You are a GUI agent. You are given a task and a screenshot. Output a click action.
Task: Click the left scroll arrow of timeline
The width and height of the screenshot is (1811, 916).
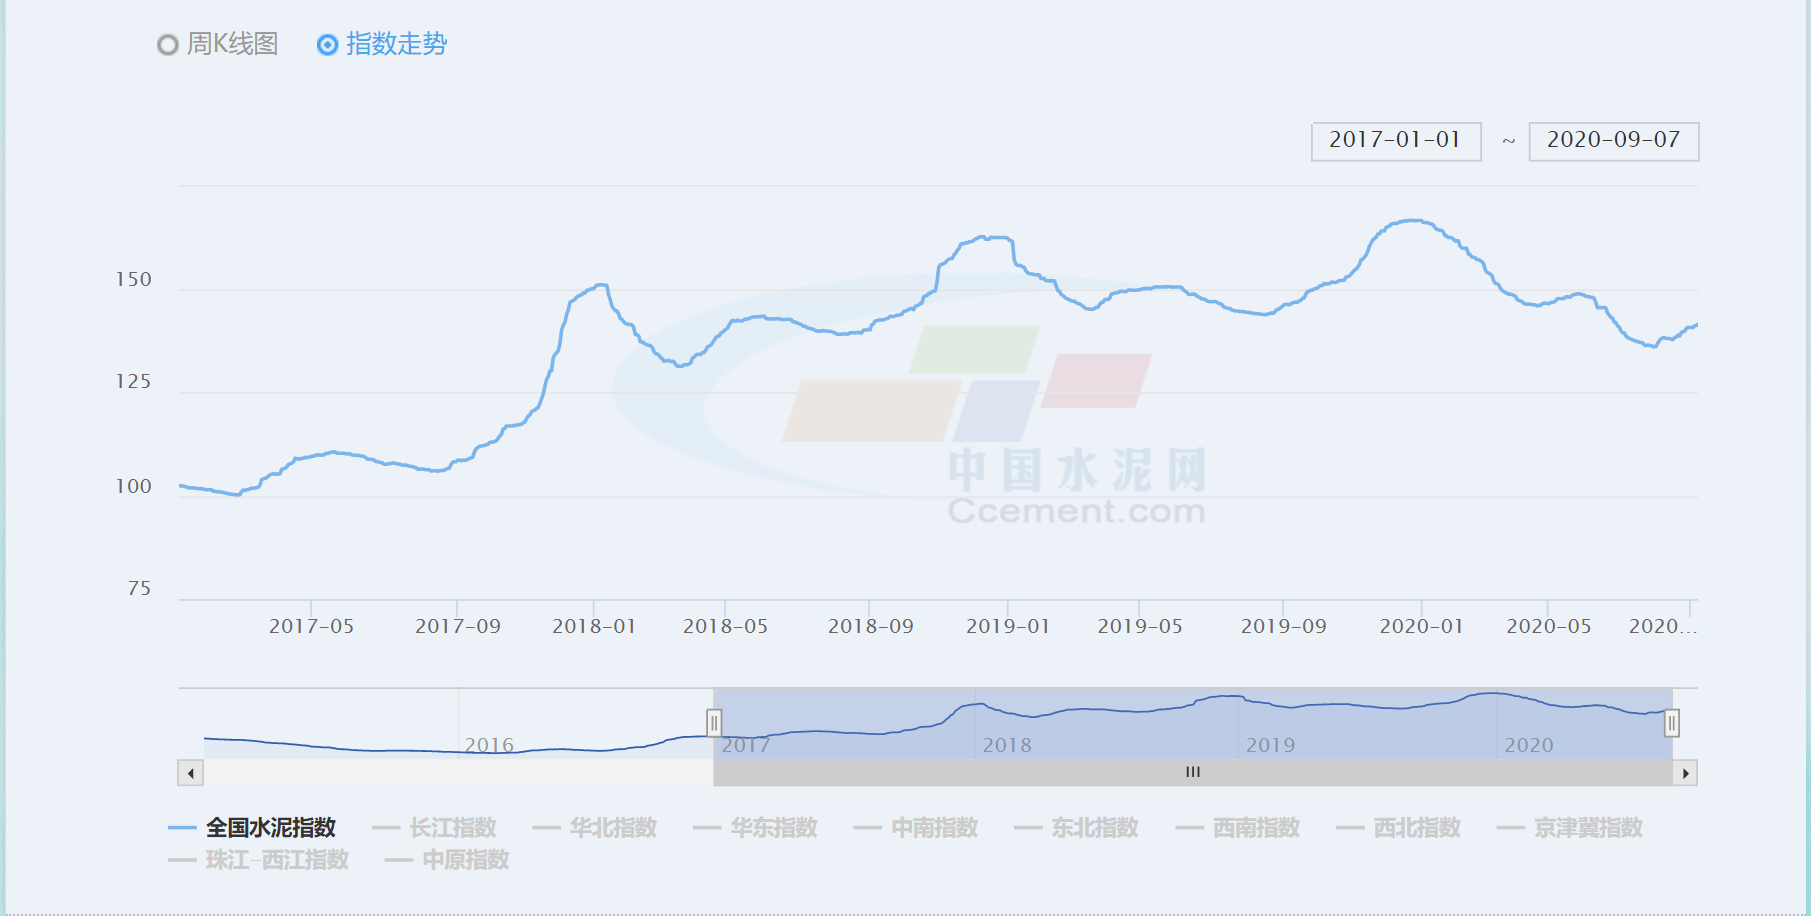click(191, 773)
